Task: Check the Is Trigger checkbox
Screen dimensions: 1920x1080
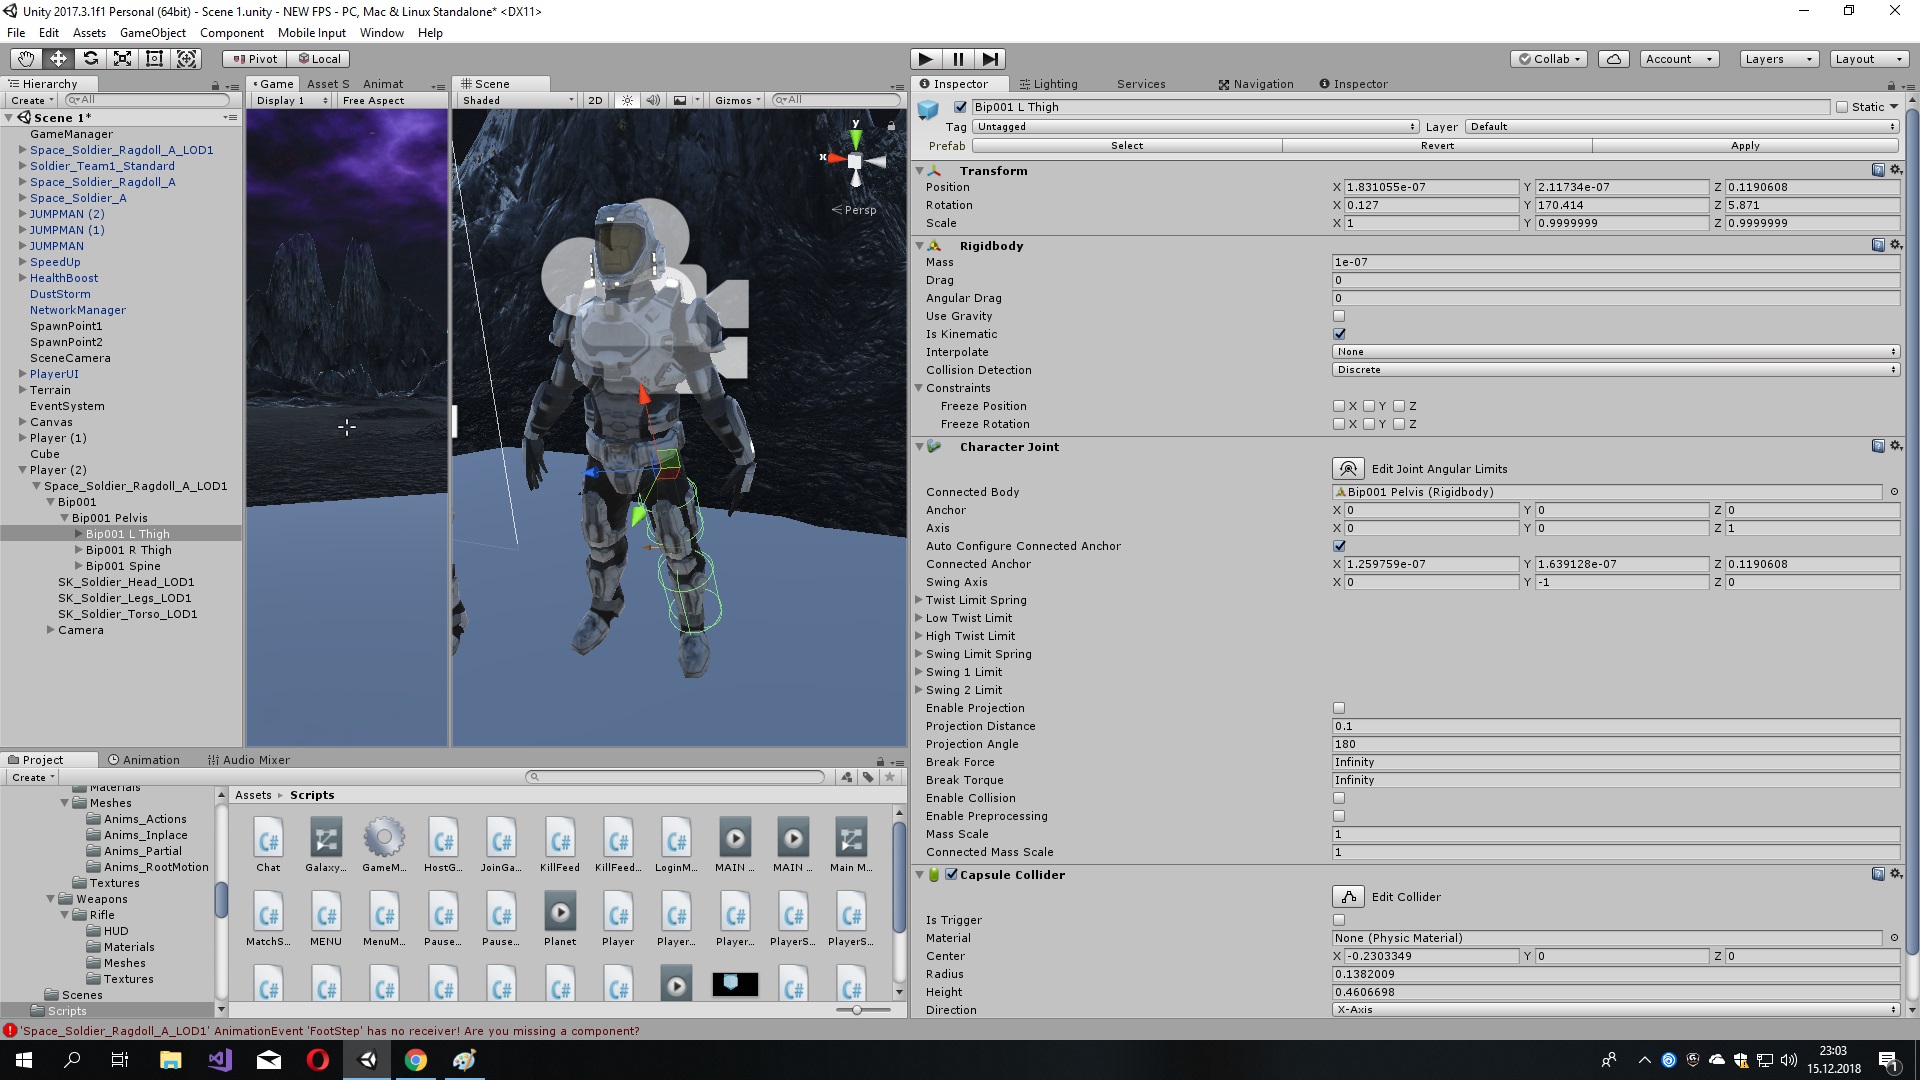Action: coord(1339,920)
